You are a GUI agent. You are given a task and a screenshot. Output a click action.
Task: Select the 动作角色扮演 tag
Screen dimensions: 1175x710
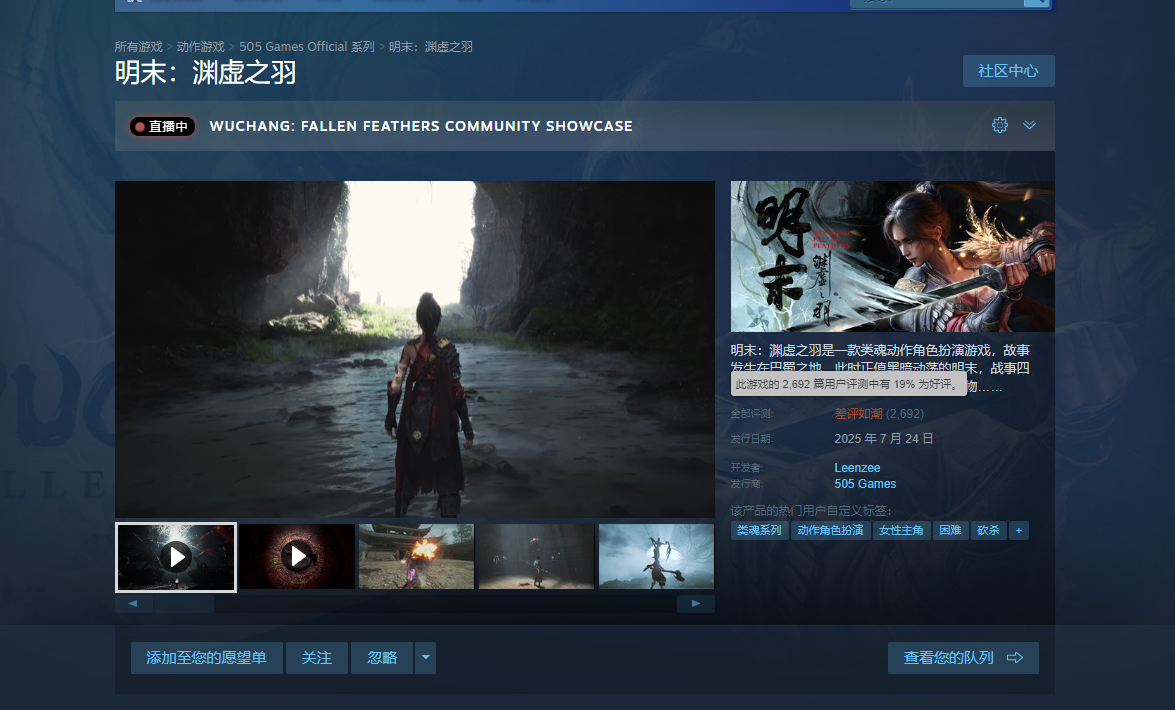[830, 531]
